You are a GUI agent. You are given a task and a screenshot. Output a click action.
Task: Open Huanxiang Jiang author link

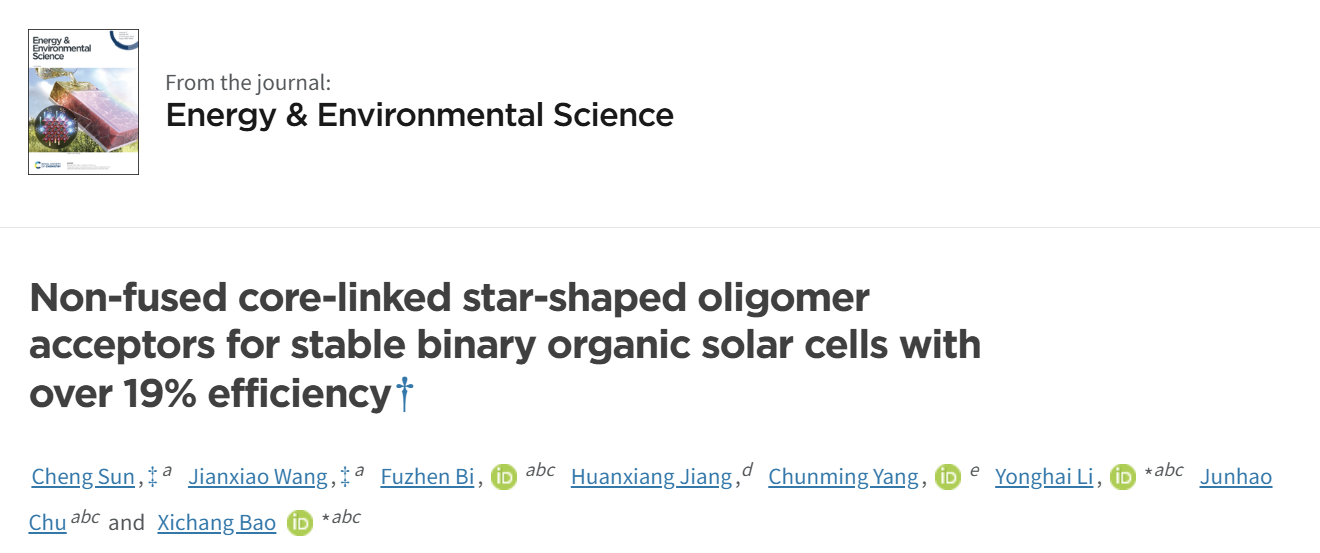pyautogui.click(x=651, y=477)
